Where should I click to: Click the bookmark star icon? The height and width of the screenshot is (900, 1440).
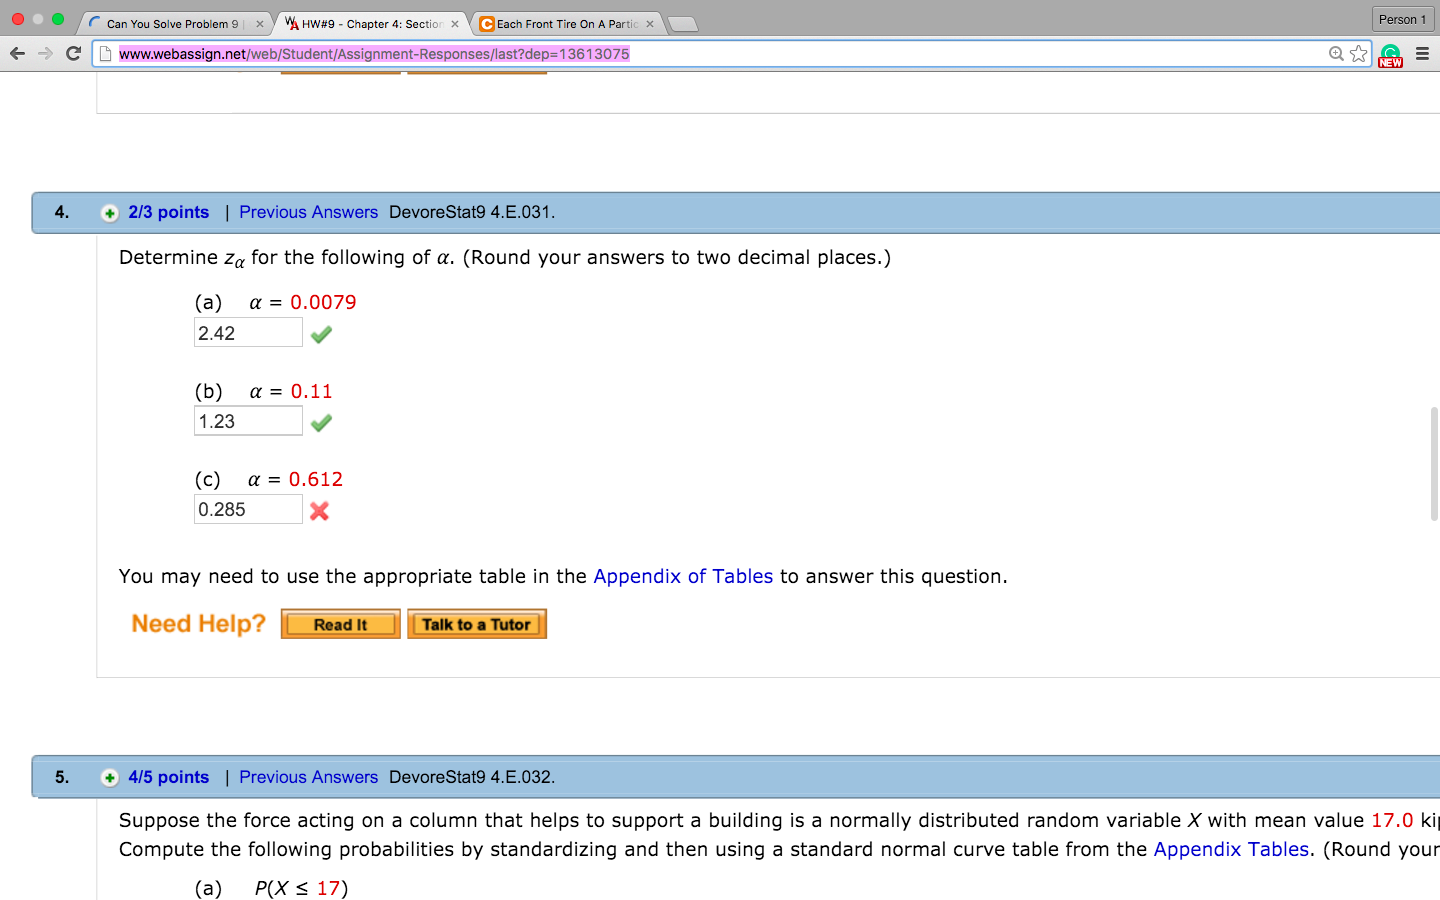coord(1358,53)
